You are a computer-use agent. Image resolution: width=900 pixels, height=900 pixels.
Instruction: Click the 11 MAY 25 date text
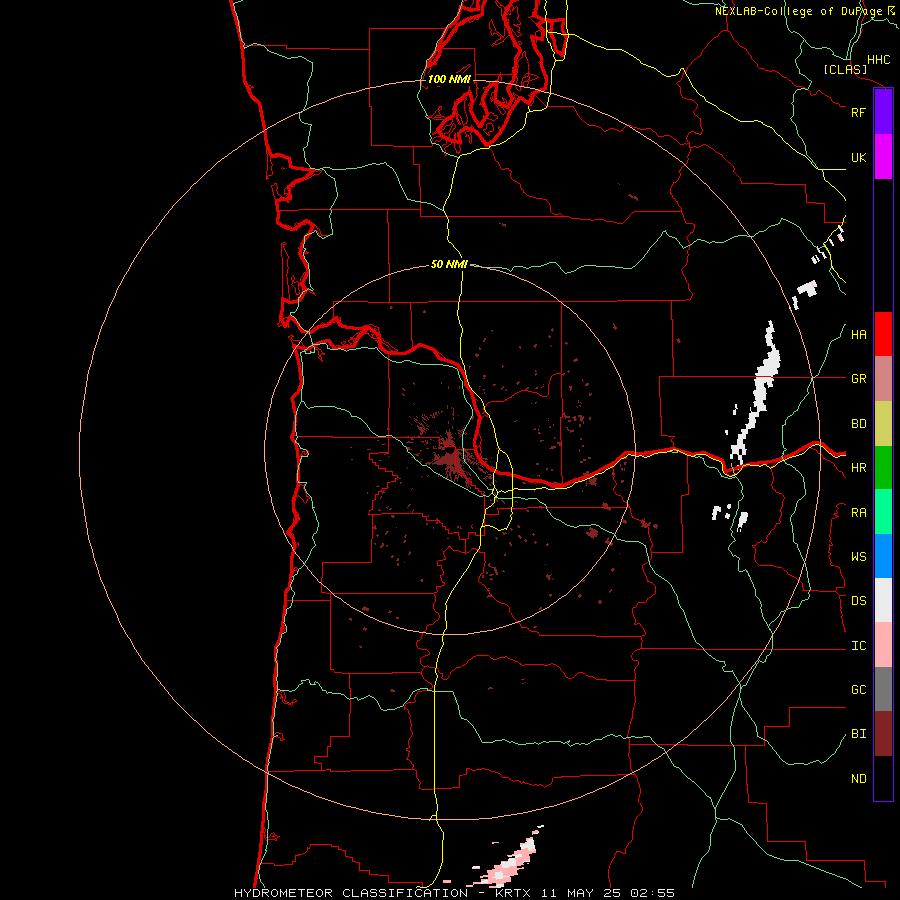(x=581, y=893)
